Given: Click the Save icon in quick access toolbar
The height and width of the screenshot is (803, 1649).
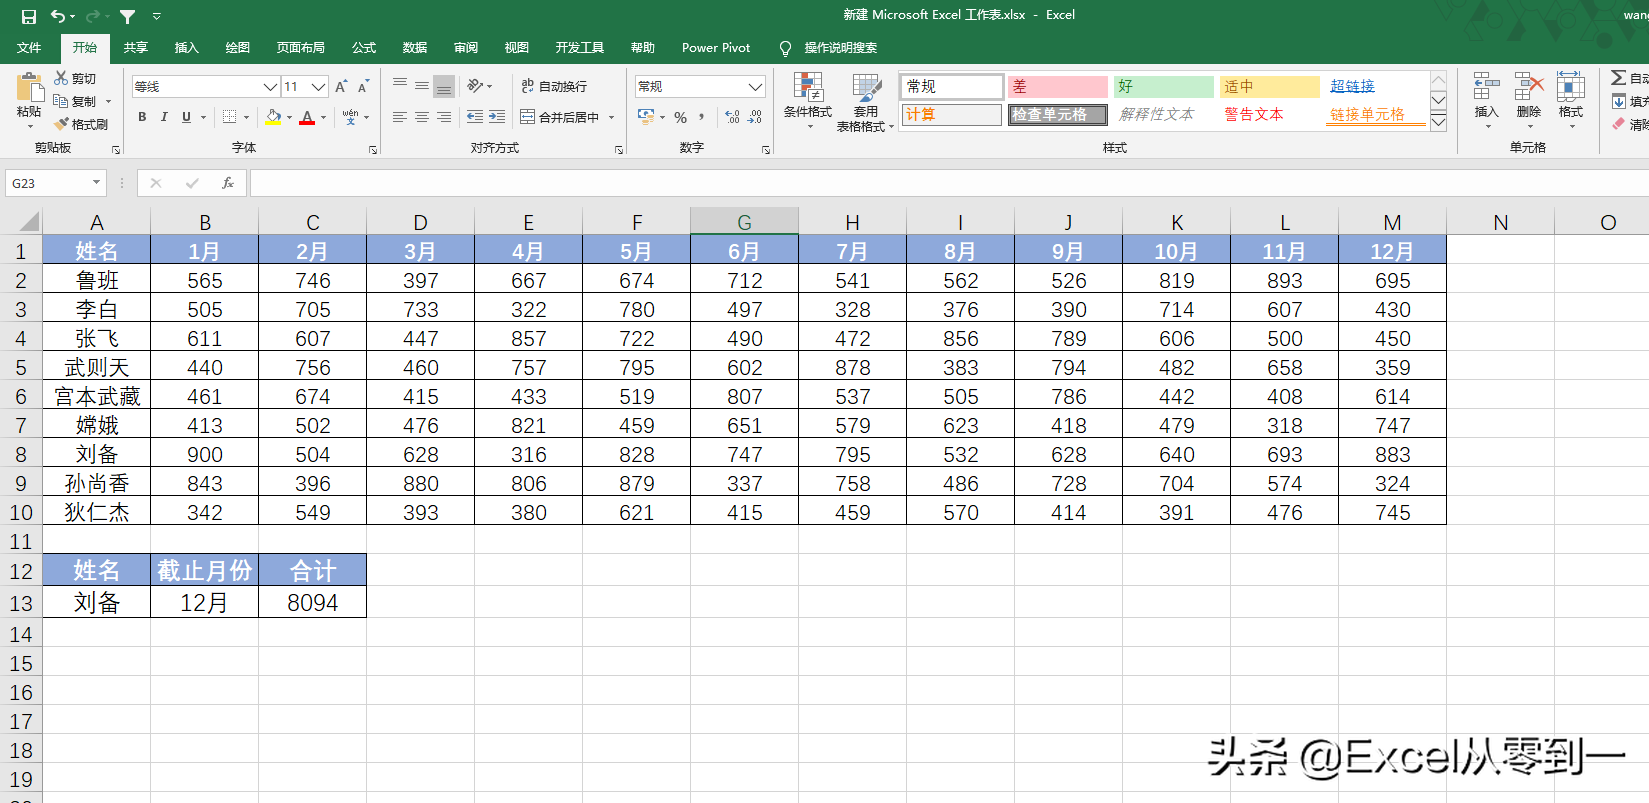Looking at the screenshot, I should click(x=28, y=16).
